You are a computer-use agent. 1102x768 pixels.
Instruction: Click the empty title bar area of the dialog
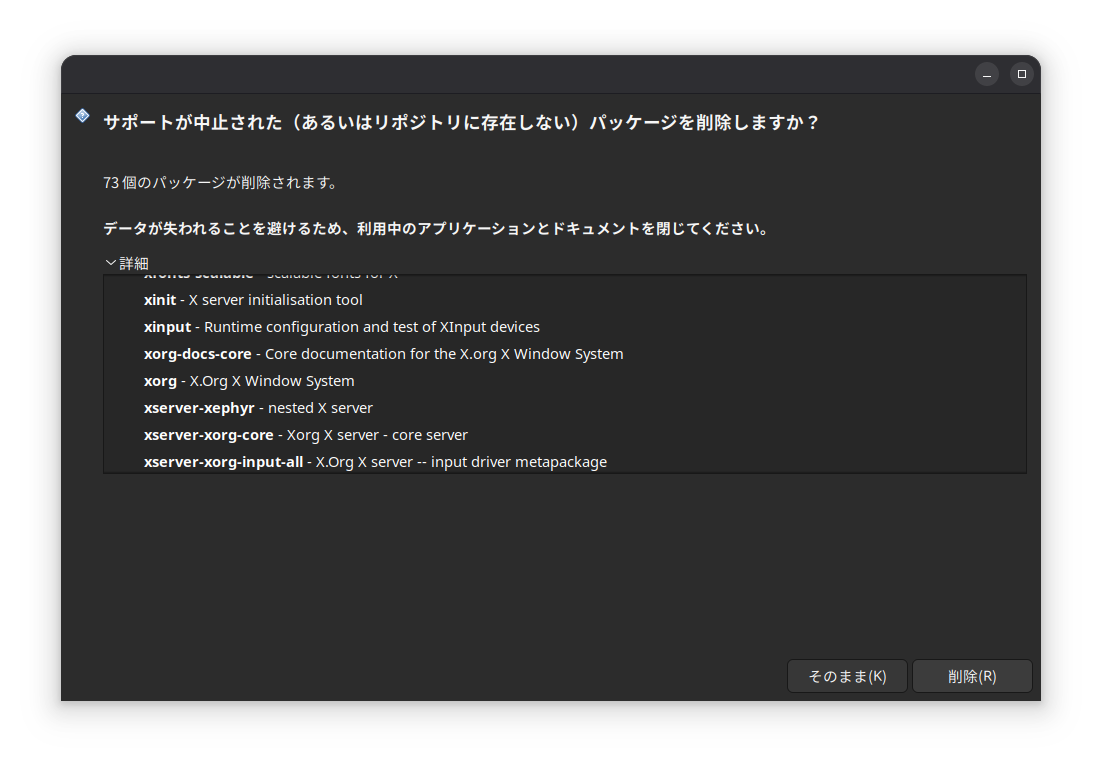coord(500,75)
